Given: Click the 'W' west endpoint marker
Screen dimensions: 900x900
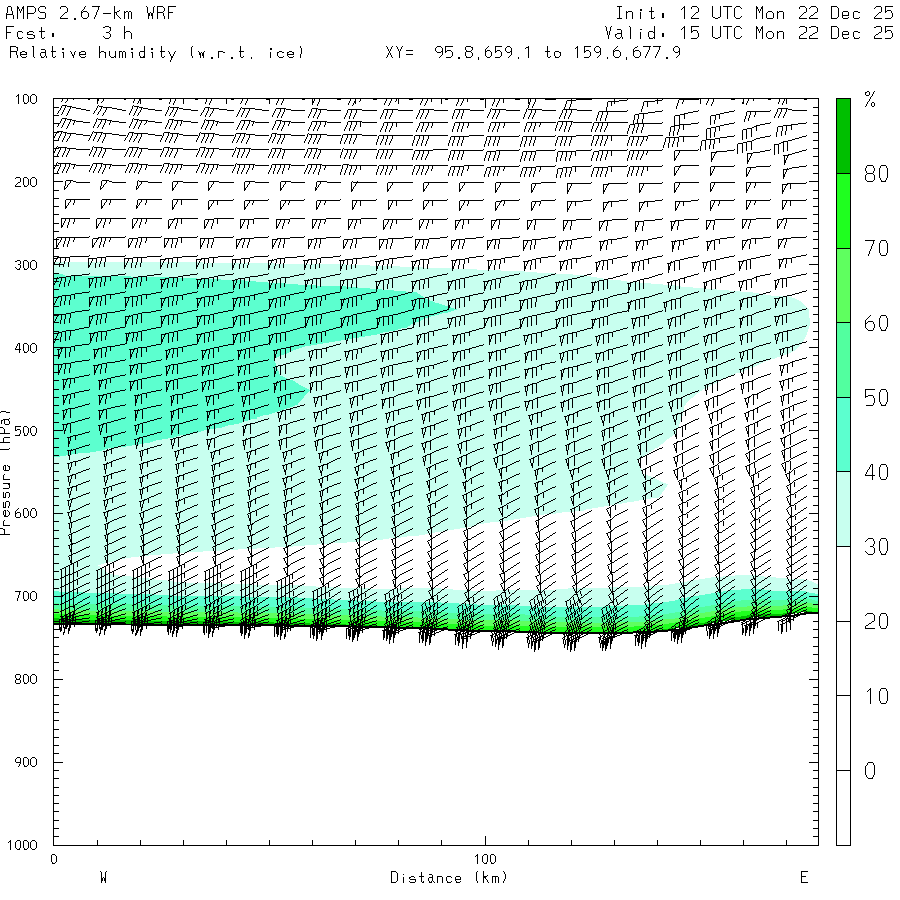Looking at the screenshot, I should [x=103, y=878].
